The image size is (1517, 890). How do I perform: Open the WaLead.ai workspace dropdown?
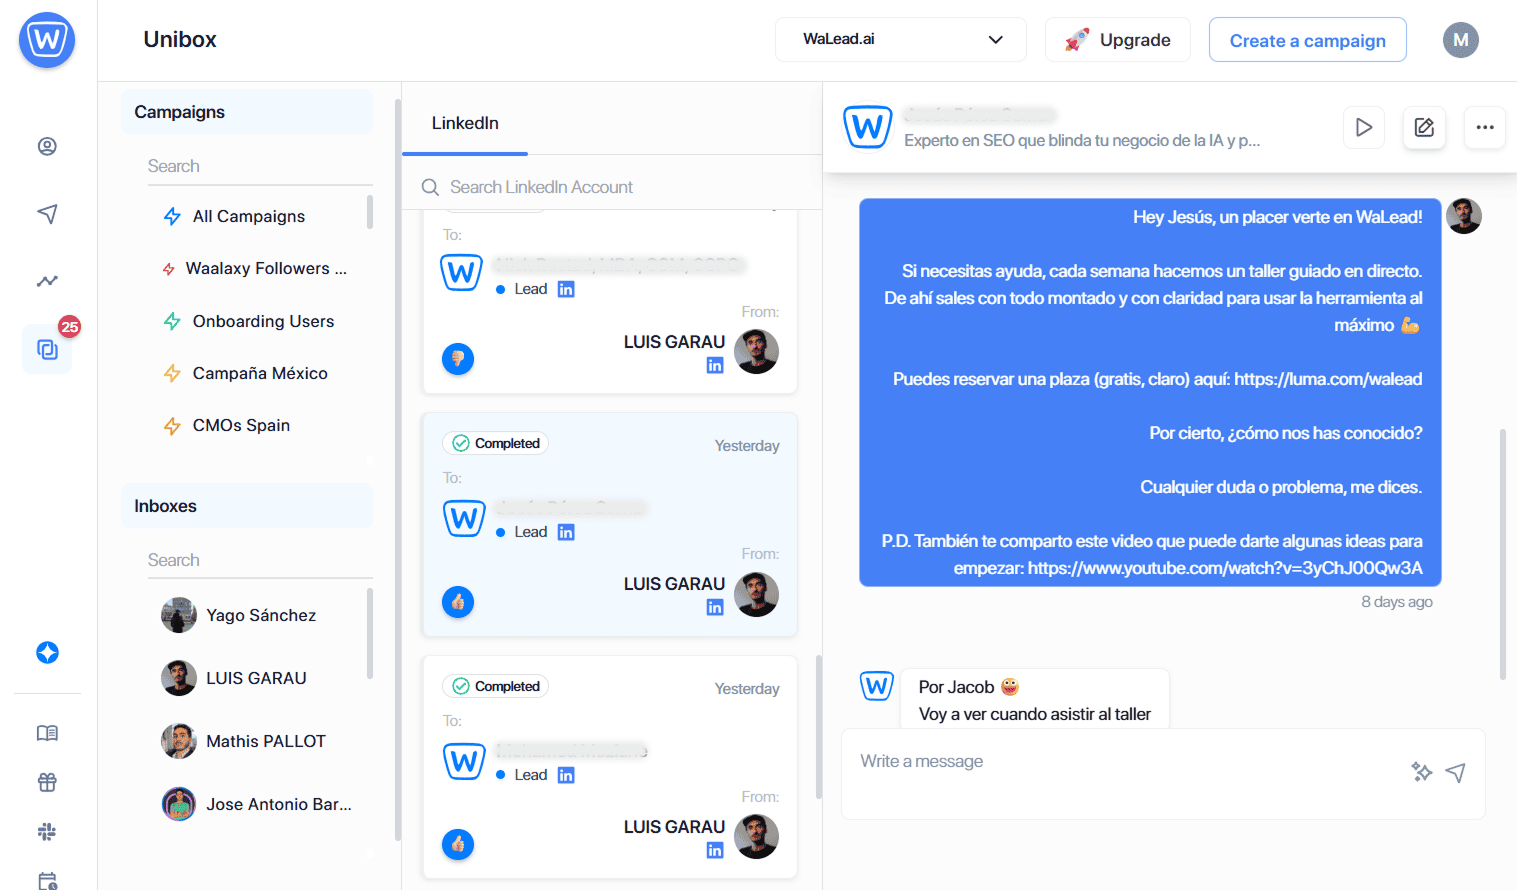click(x=901, y=39)
